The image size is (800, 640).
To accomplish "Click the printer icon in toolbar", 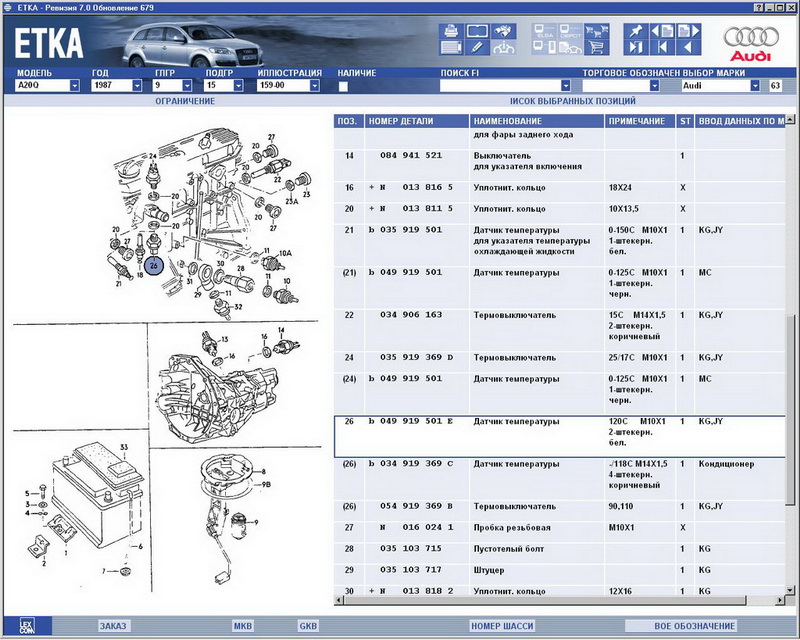I will (451, 31).
